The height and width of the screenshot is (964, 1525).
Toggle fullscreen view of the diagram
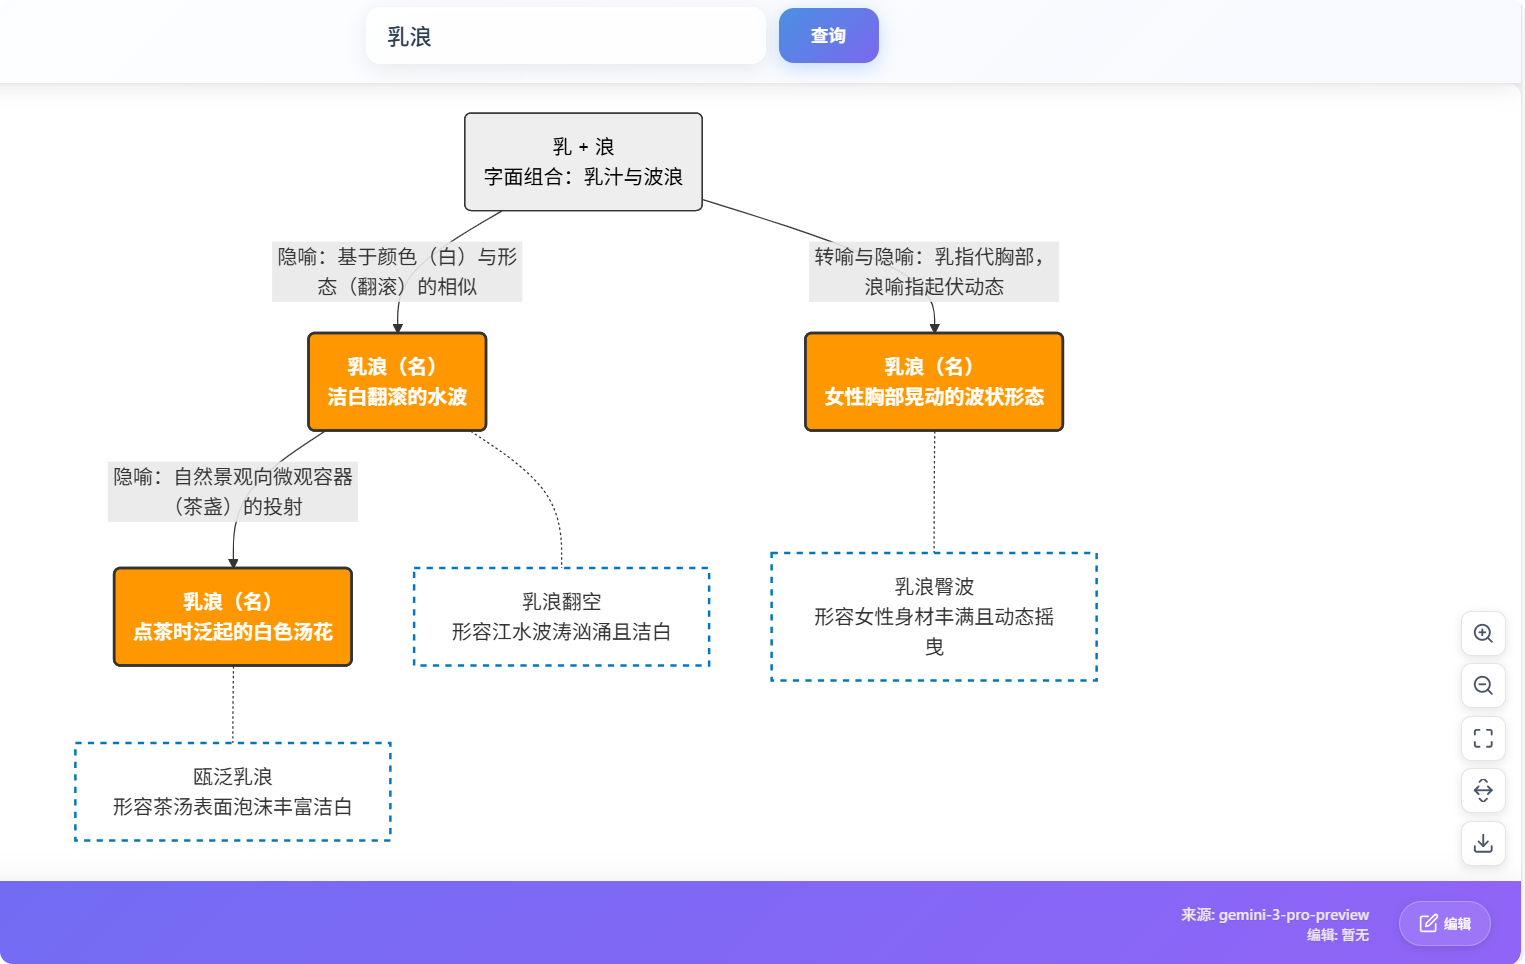(1483, 739)
